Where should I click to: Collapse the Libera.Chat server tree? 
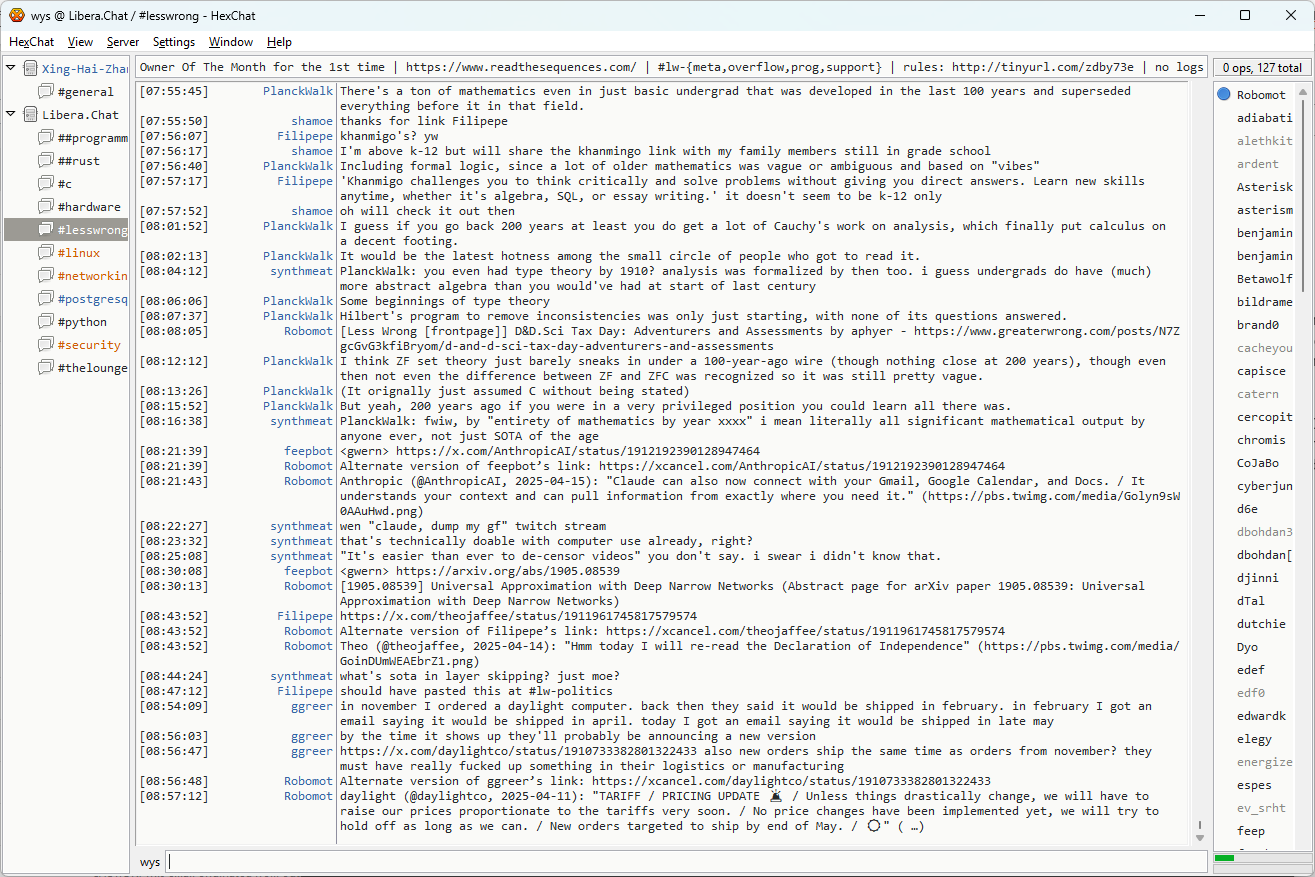pos(11,115)
